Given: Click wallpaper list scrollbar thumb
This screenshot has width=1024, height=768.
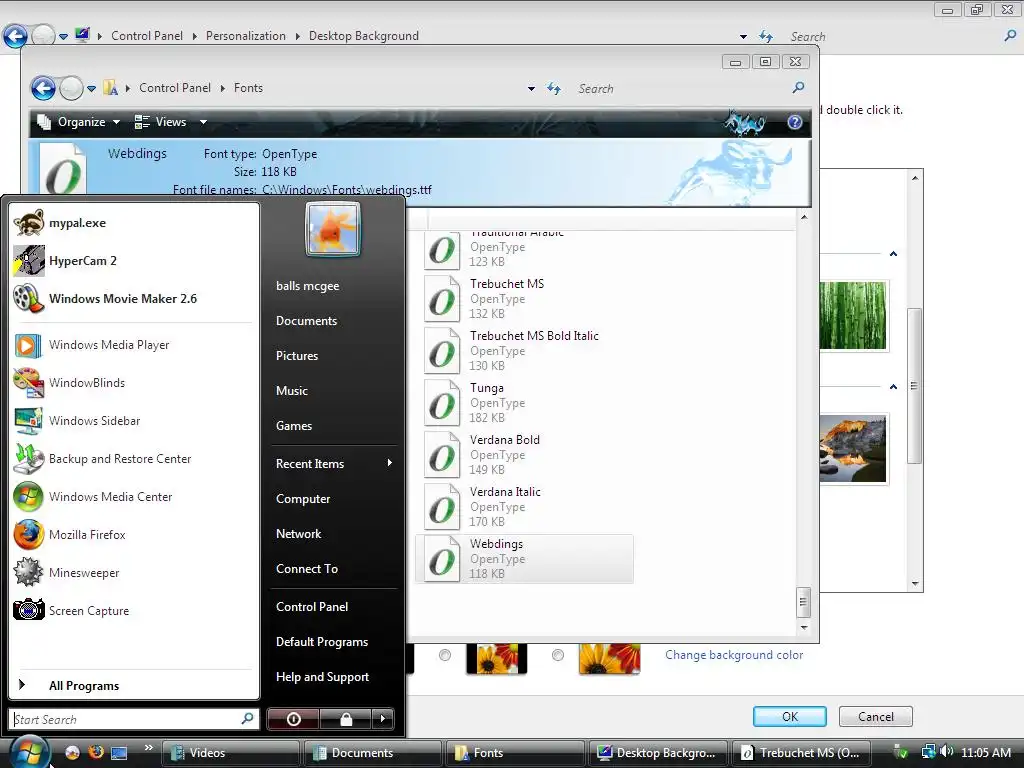Looking at the screenshot, I should coord(914,385).
